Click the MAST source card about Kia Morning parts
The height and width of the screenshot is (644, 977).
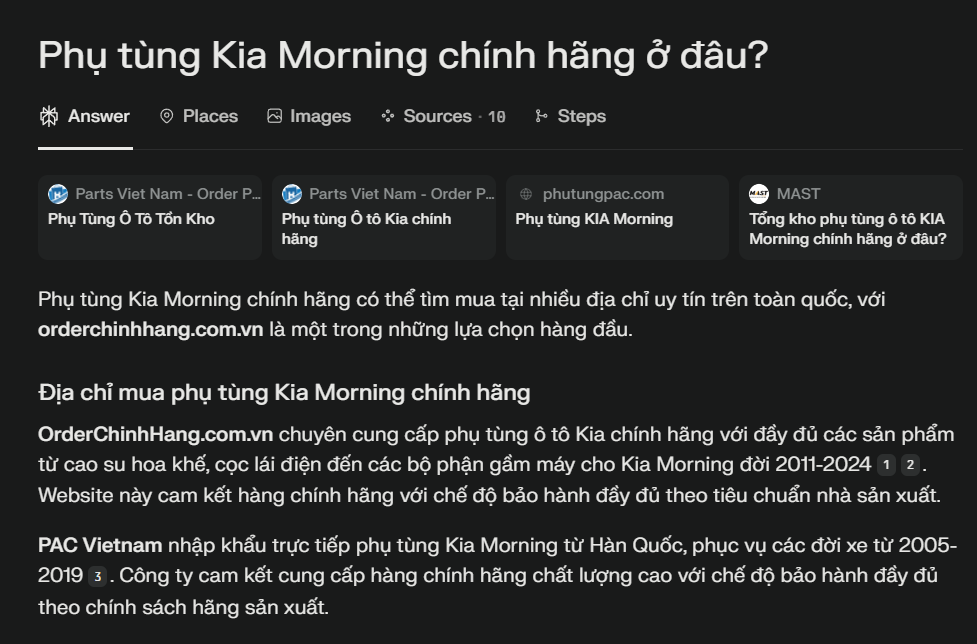[x=850, y=217]
